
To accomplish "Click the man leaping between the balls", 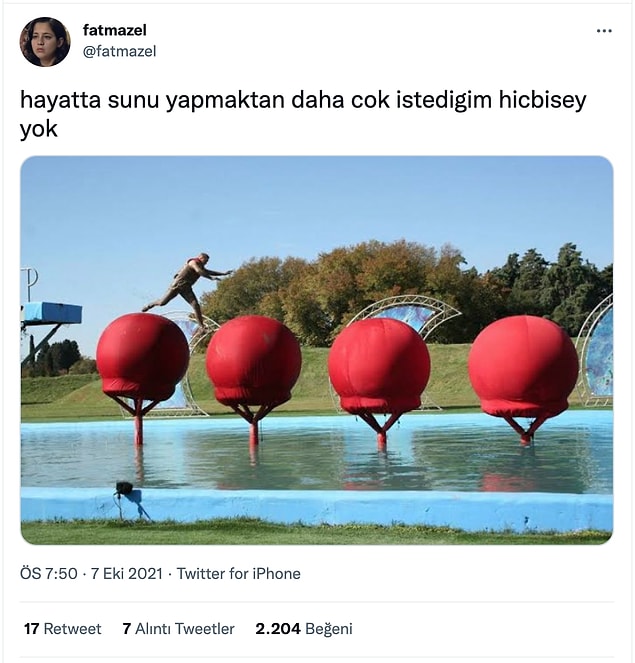I will 187,290.
